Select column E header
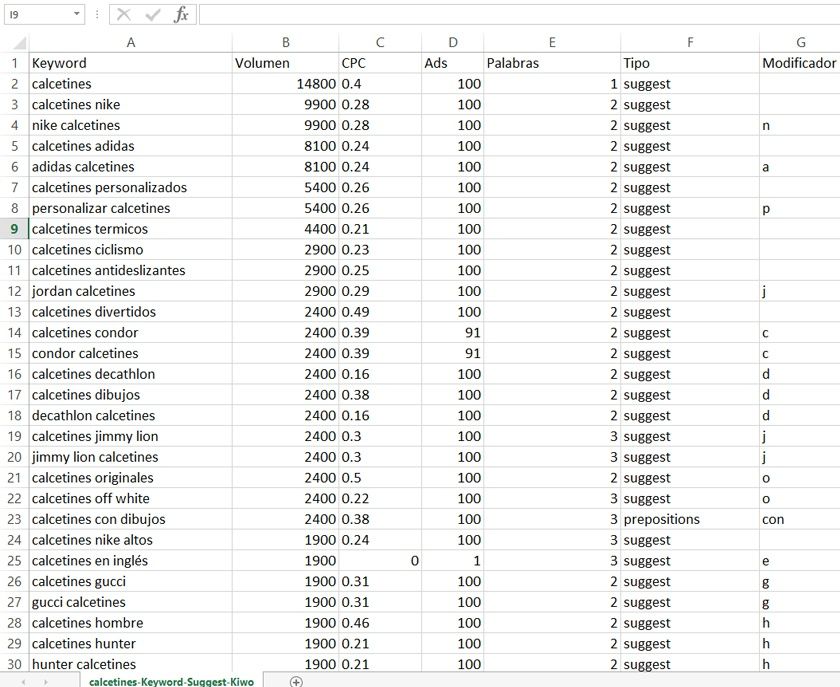The width and height of the screenshot is (840, 687). point(552,42)
